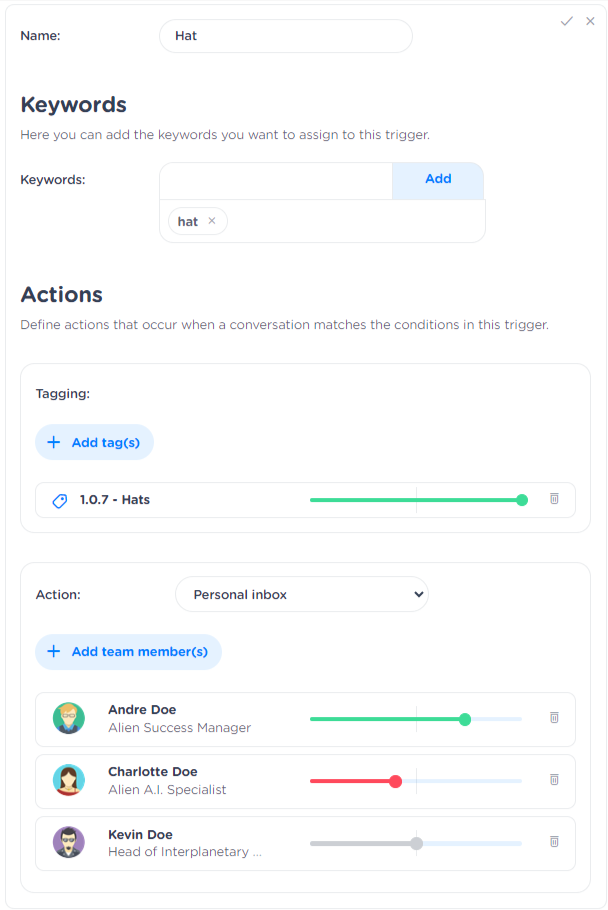608x910 pixels.
Task: Click Charlotte Doe's red slider handle
Action: click(x=395, y=781)
